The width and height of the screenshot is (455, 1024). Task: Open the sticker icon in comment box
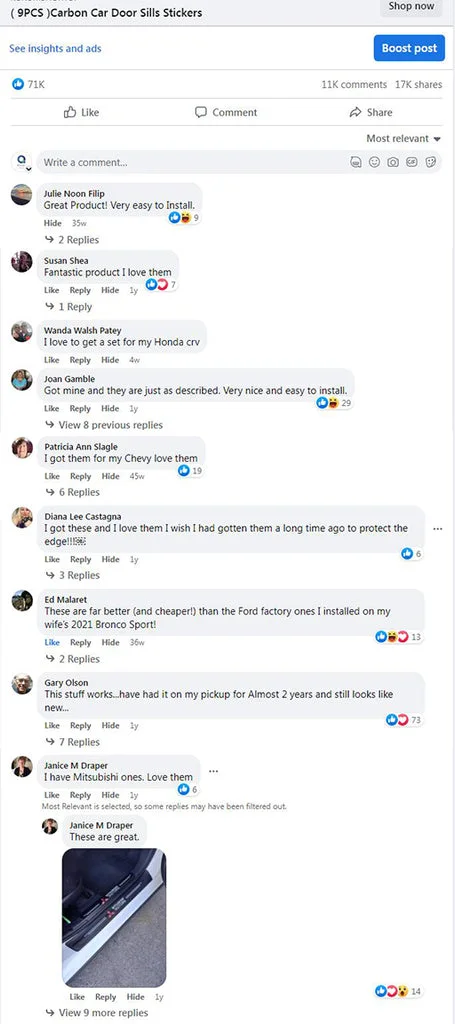tap(431, 163)
